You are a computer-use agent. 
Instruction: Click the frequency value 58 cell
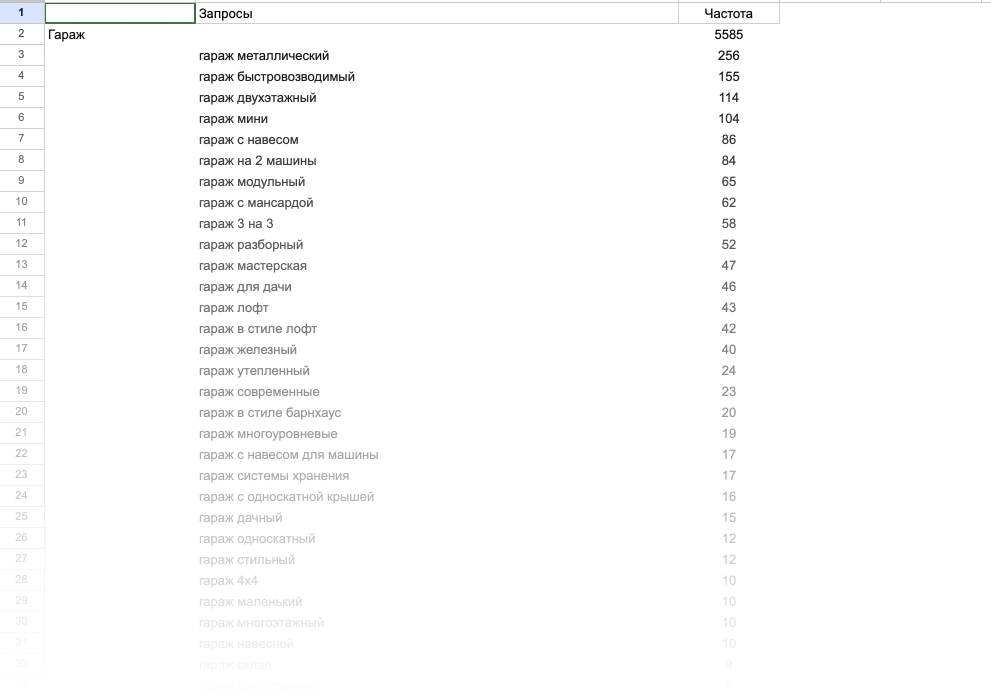point(728,224)
